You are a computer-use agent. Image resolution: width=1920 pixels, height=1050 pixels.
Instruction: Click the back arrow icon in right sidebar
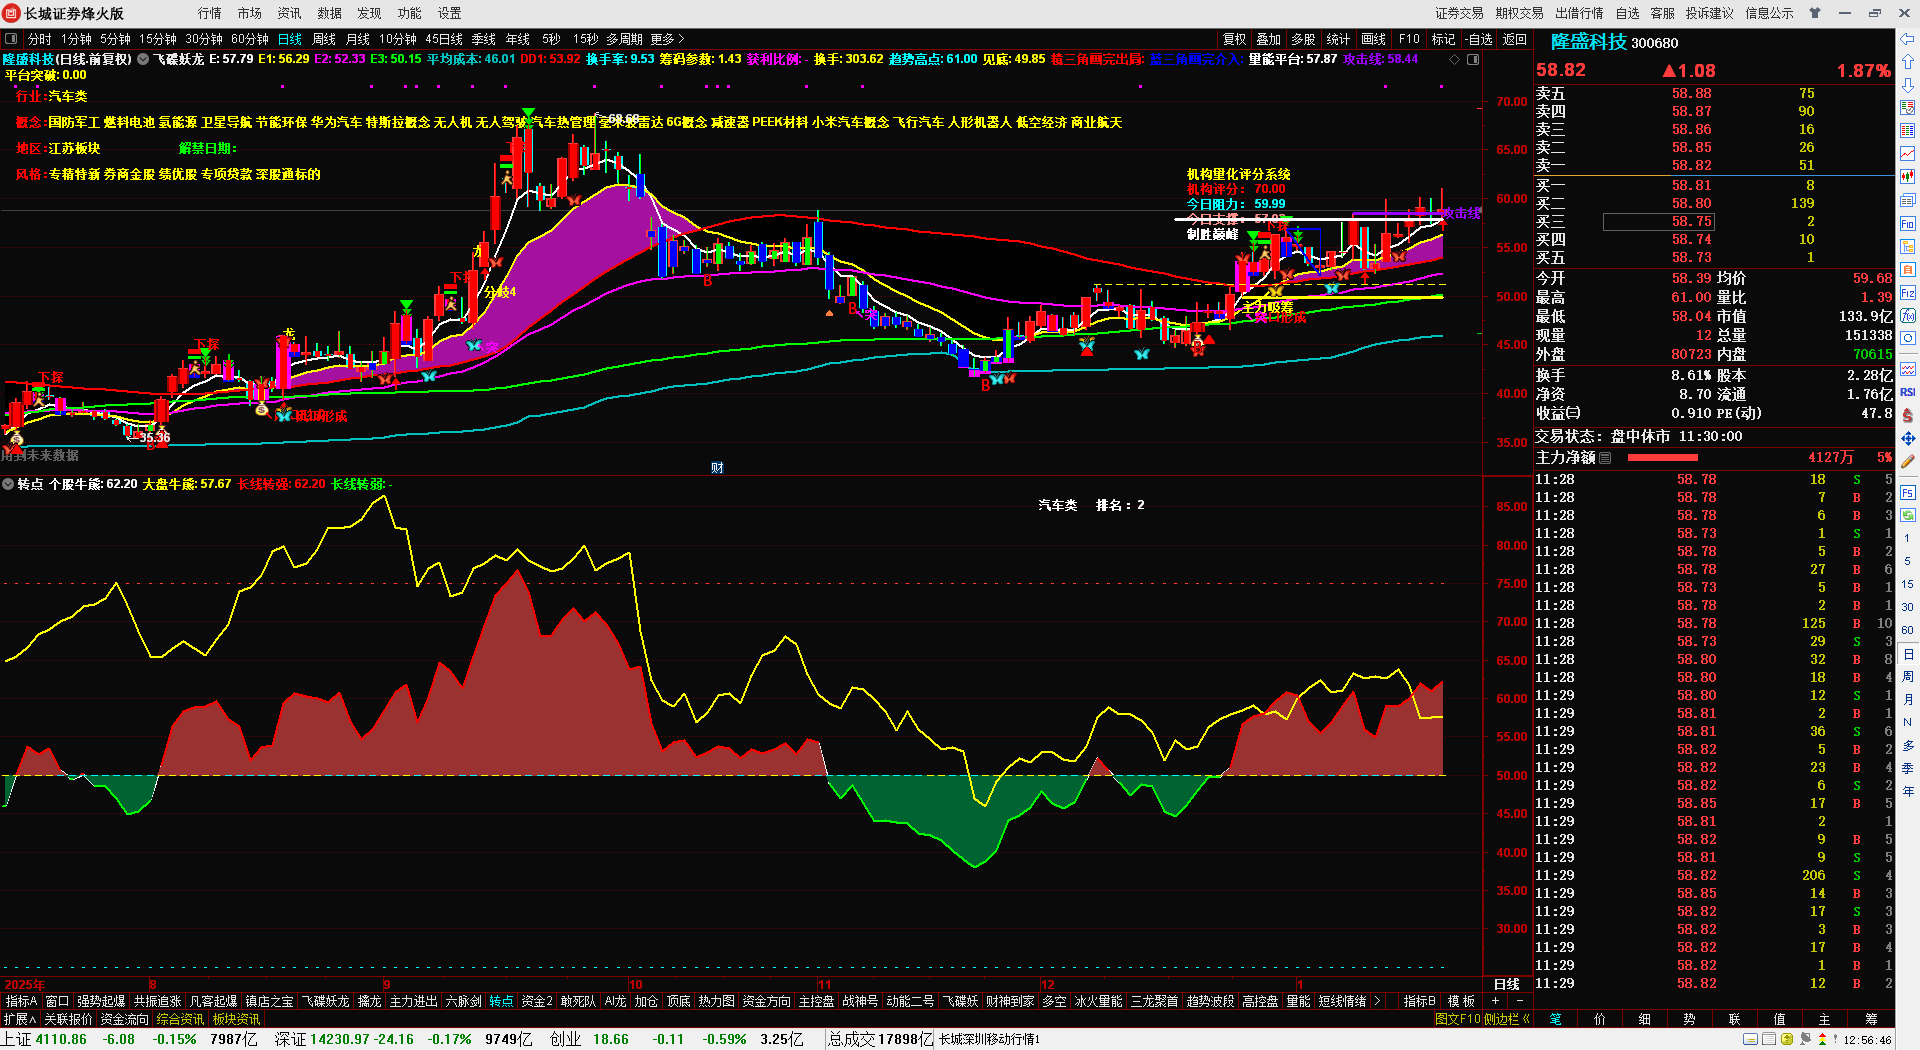pyautogui.click(x=1907, y=39)
